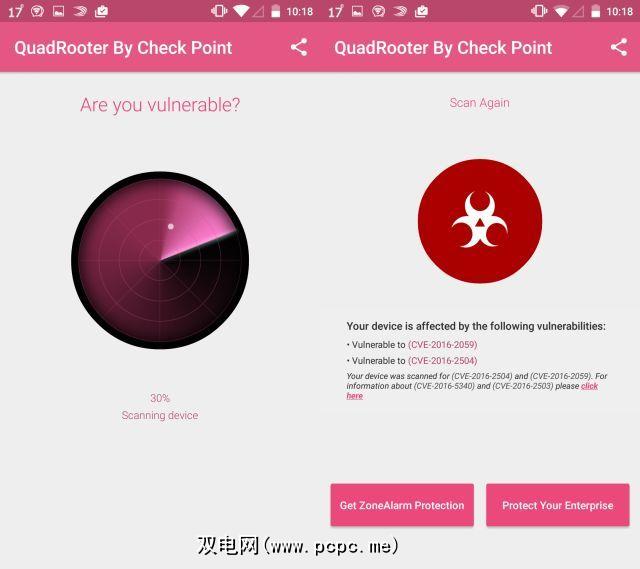Click Get ZoneAlarm Protection button
640x569 pixels.
(402, 505)
